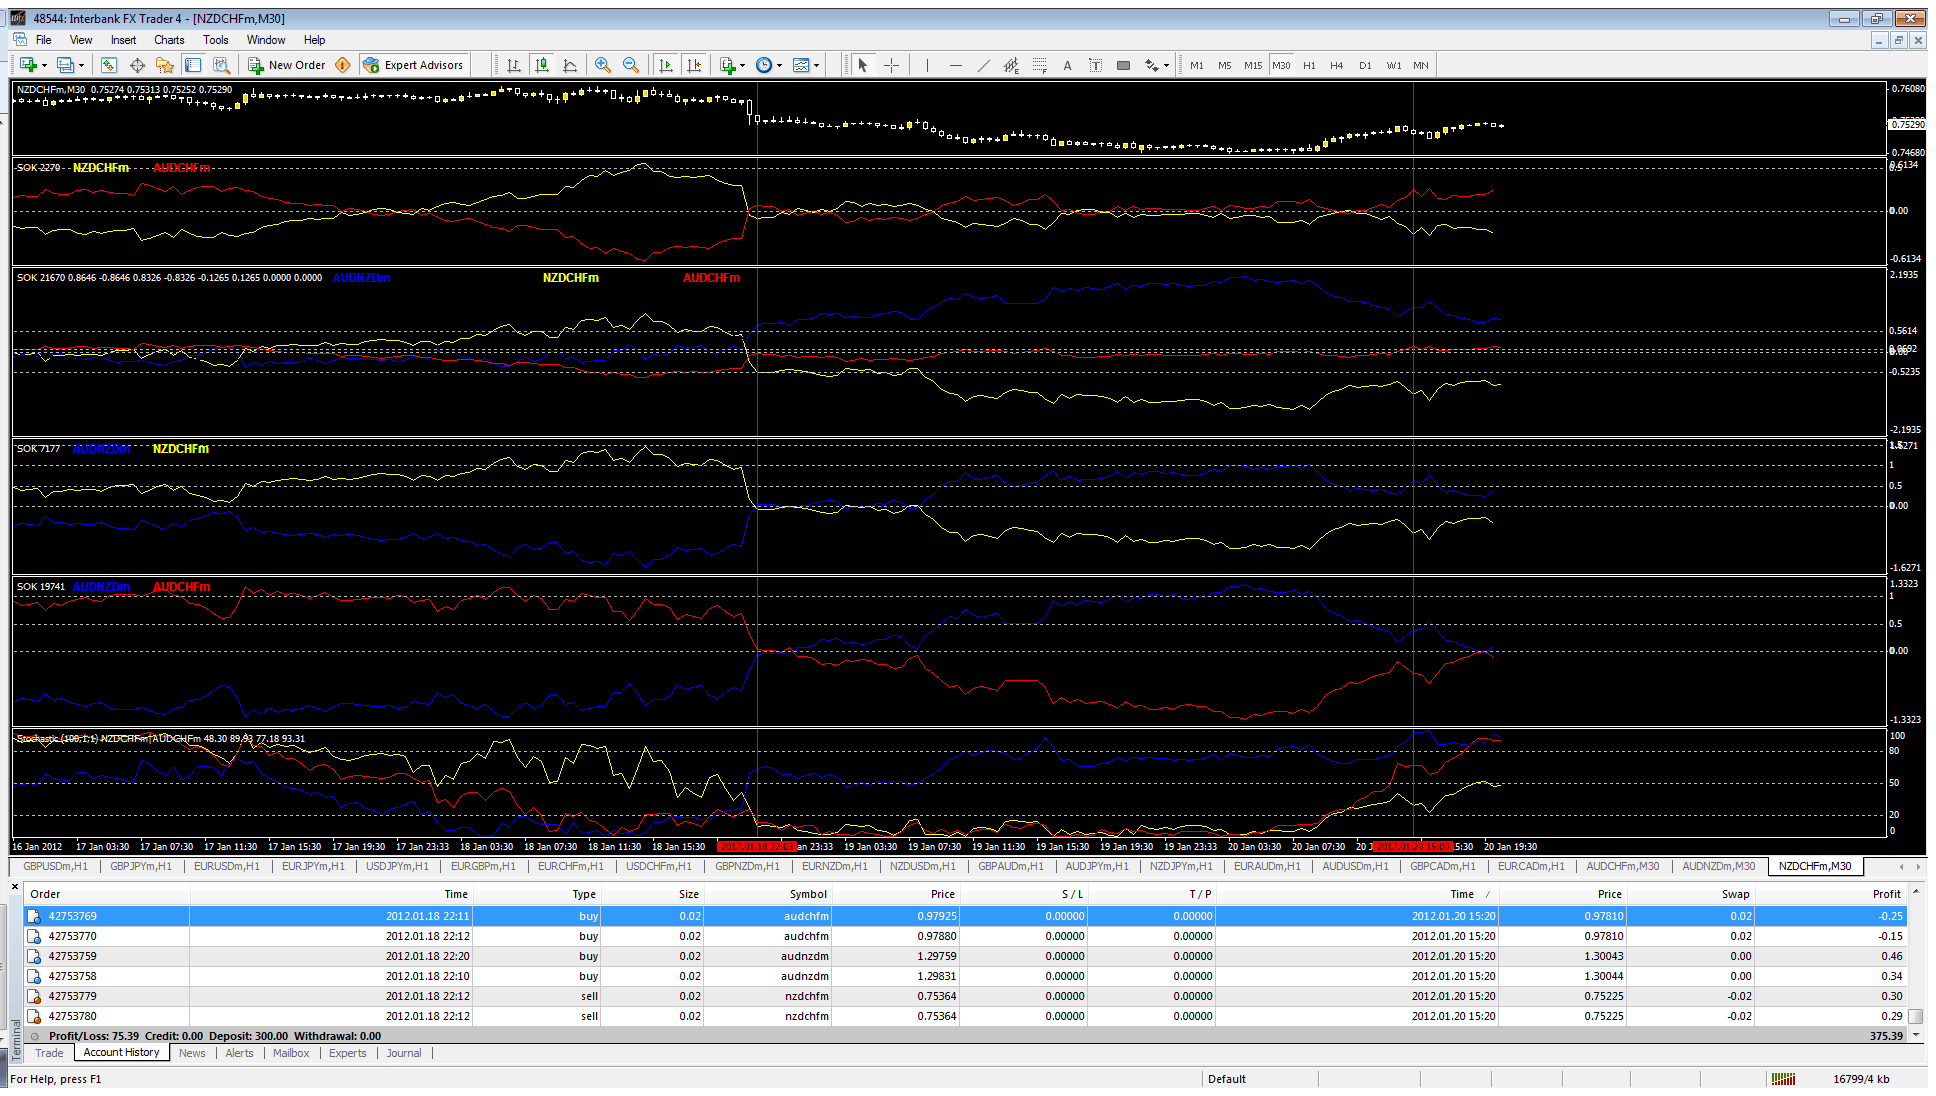Open the Navigator star-folder icon
This screenshot has width=1936, height=1096.
tap(165, 65)
